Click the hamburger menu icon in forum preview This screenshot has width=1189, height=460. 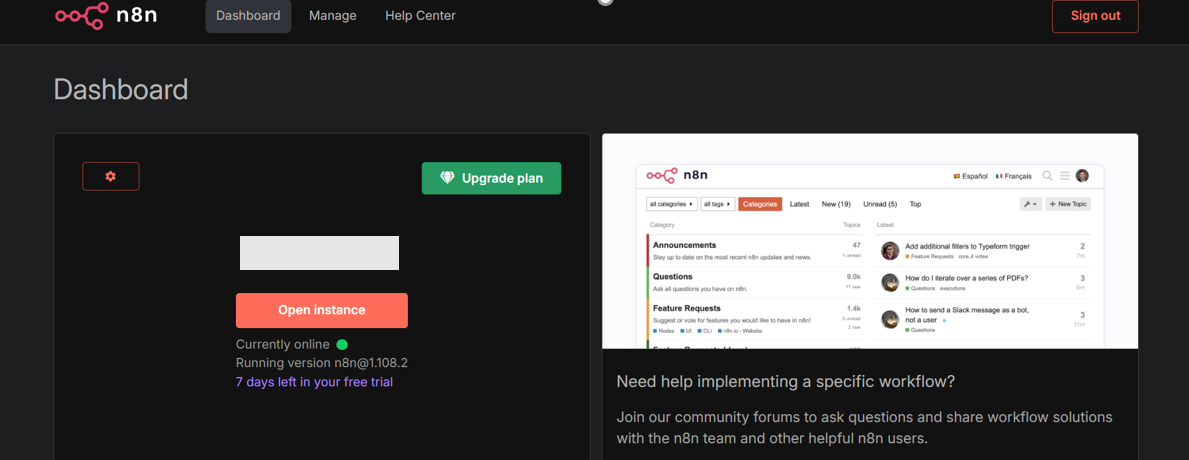point(1065,176)
